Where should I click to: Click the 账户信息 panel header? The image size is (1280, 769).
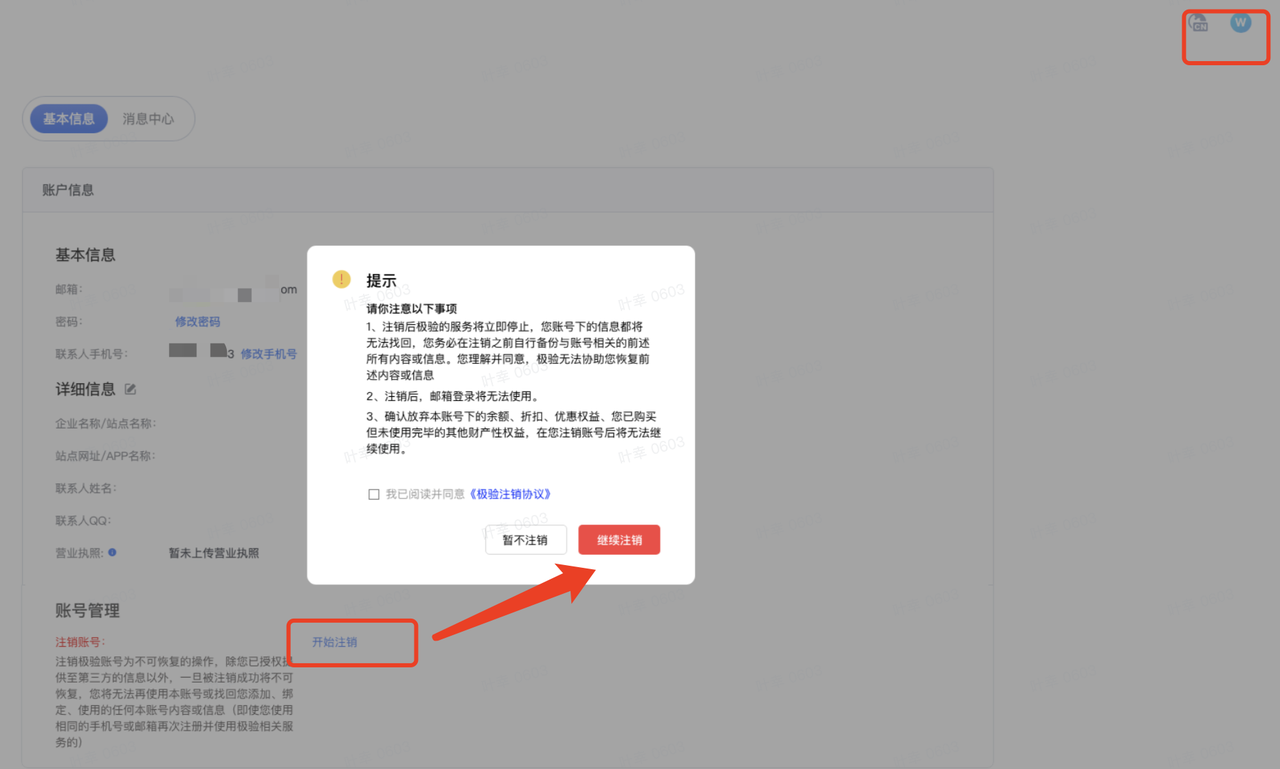point(69,189)
